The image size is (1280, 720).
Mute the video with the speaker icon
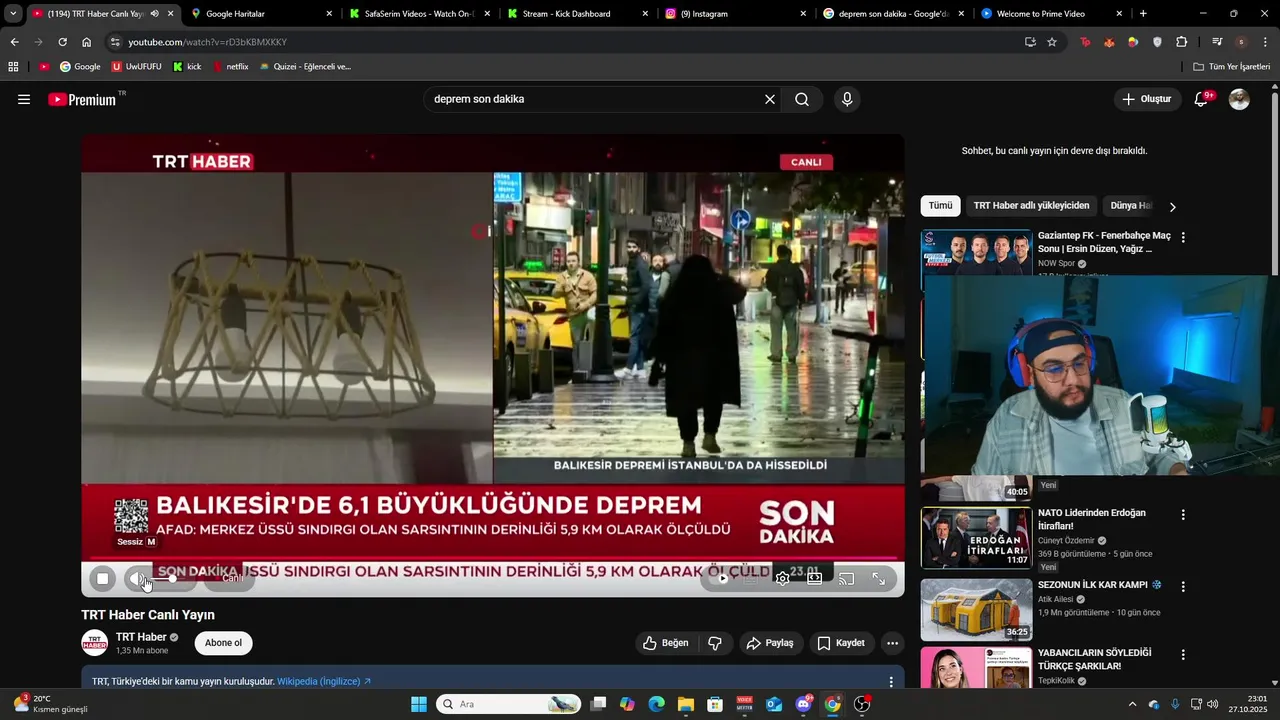pyautogui.click(x=137, y=578)
